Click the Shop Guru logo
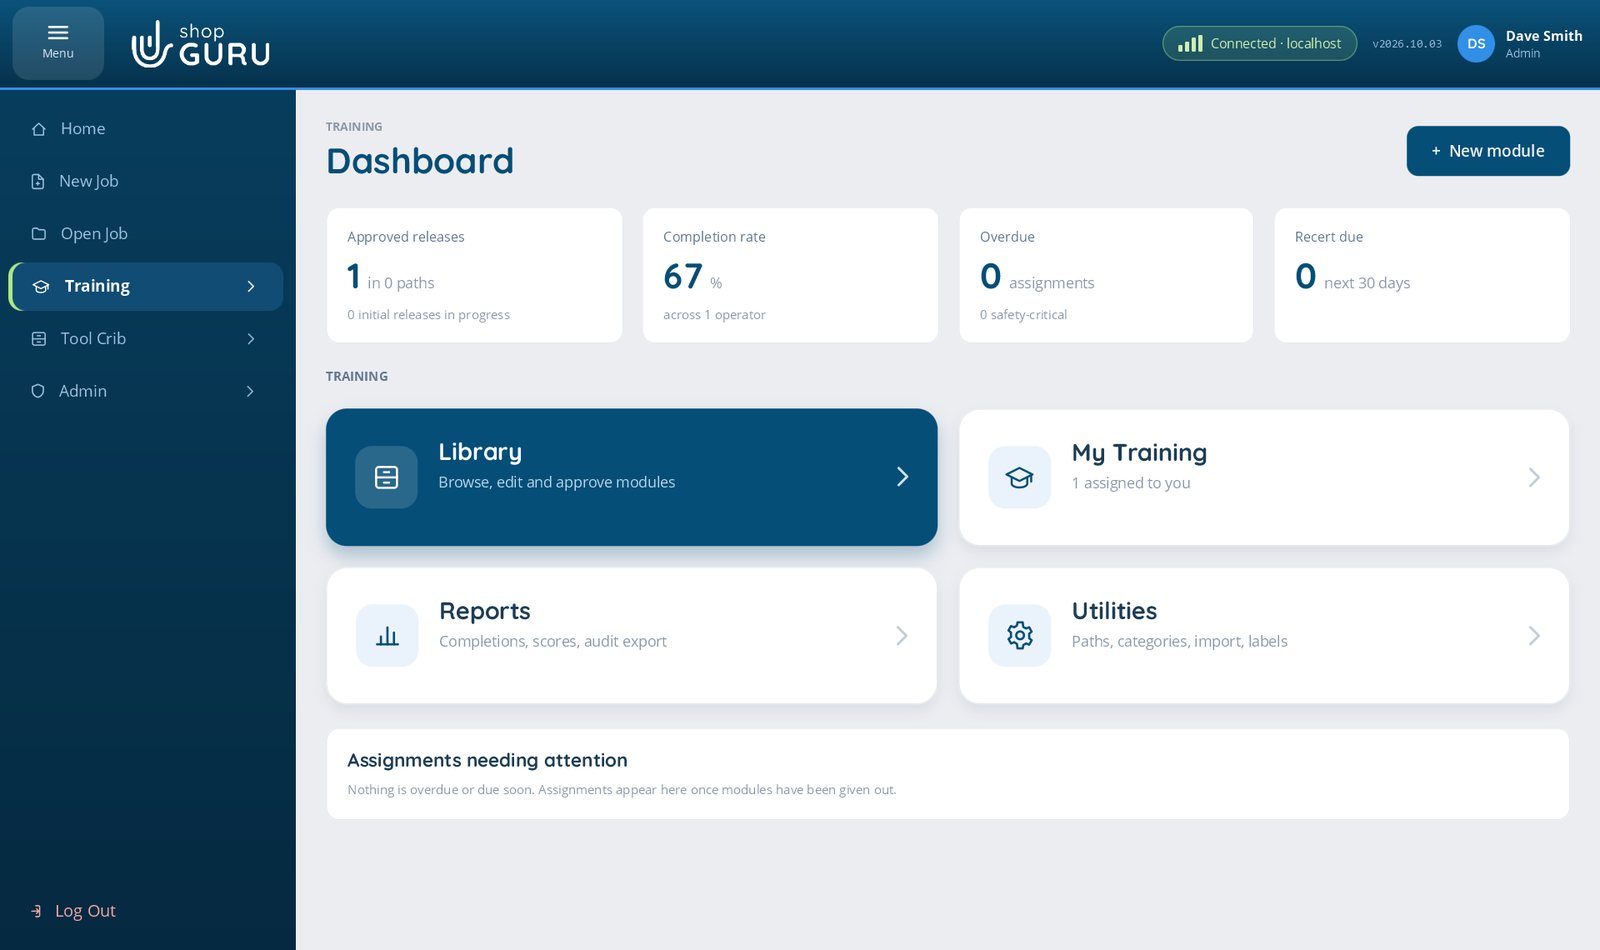 tap(200, 44)
